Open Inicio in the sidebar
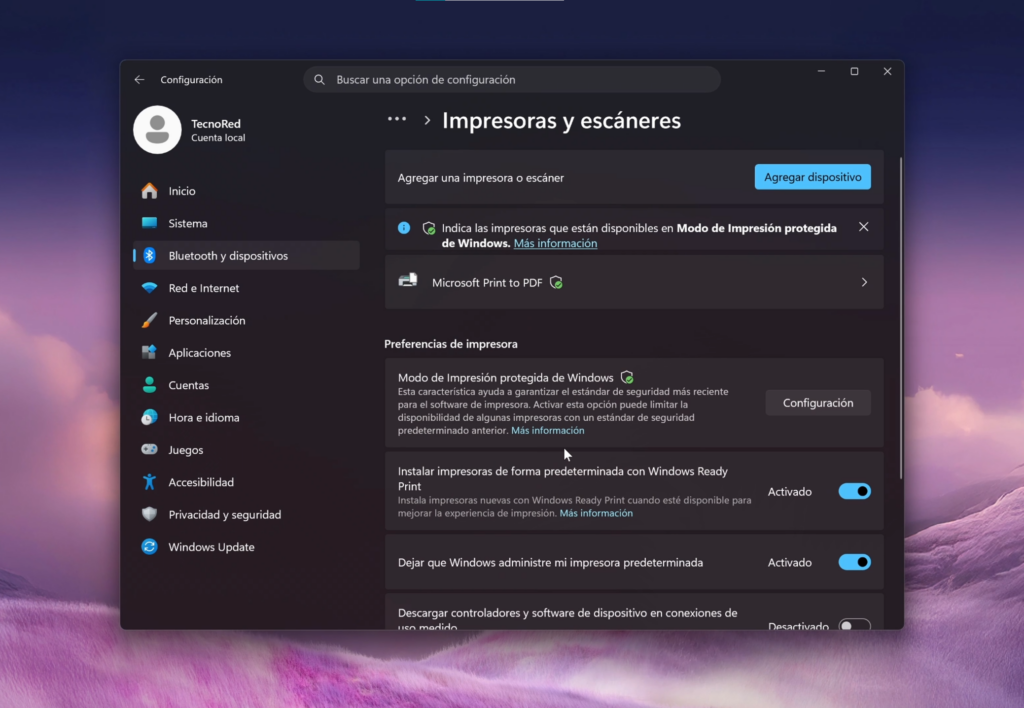The image size is (1024, 708). pyautogui.click(x=246, y=191)
